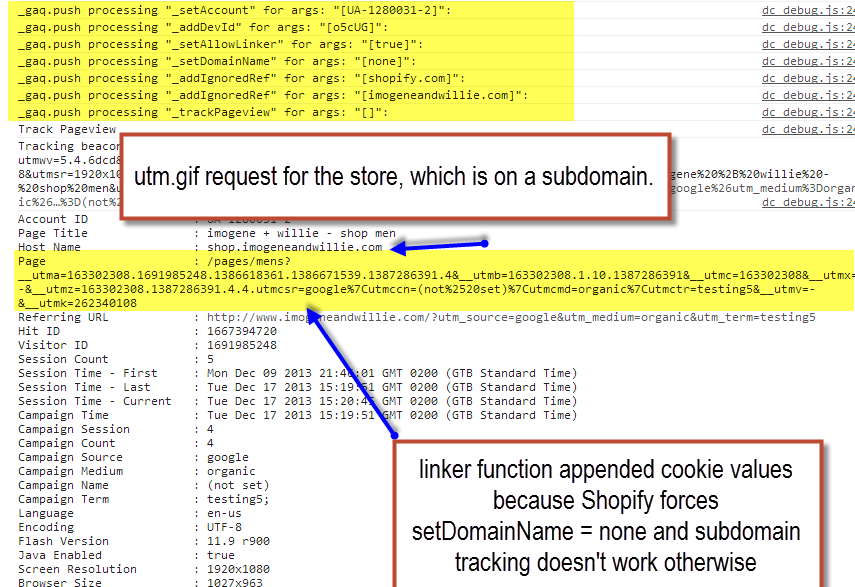Select the _setAccount UA-1280031-2 log line
The image size is (855, 587).
(x=234, y=10)
